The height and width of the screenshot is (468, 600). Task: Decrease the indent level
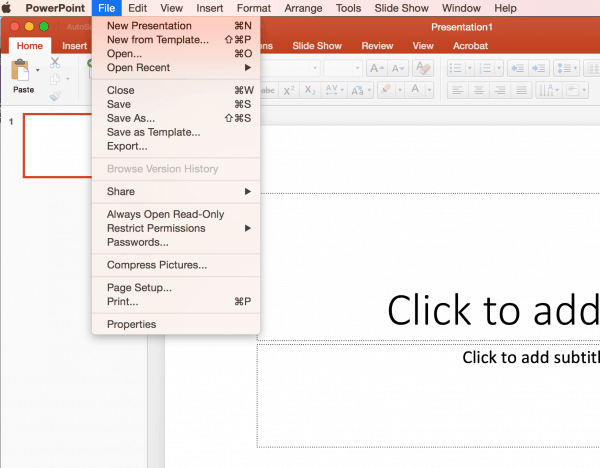point(518,68)
